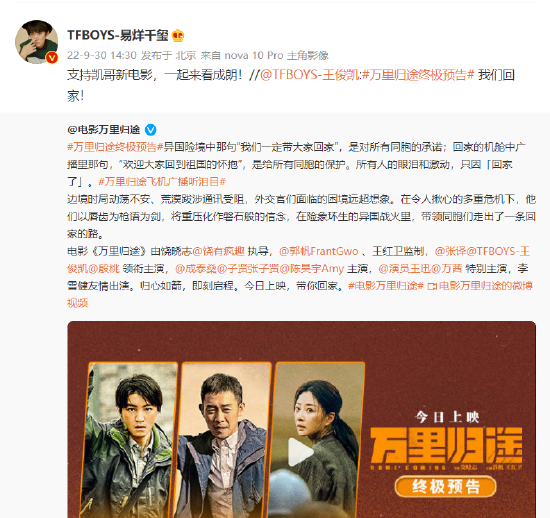Open the @成泰燊 mention
The width and height of the screenshot is (550, 518).
[196, 269]
